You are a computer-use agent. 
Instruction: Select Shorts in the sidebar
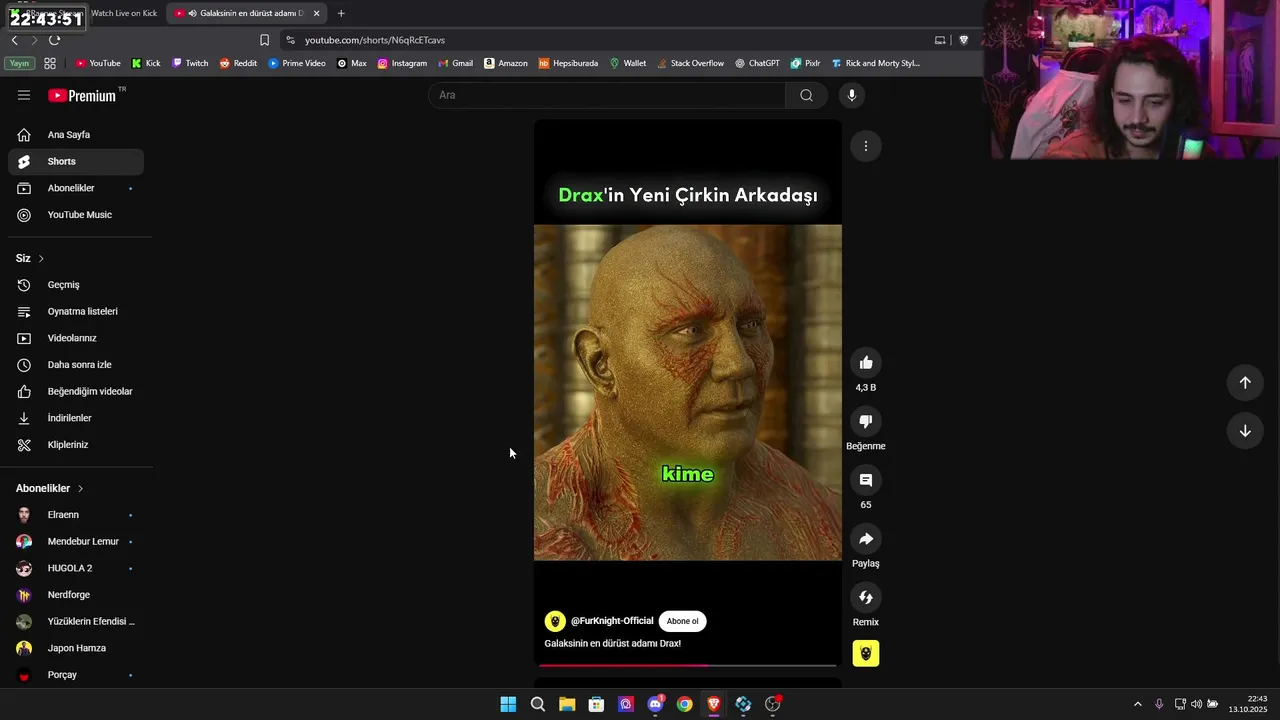(76, 161)
